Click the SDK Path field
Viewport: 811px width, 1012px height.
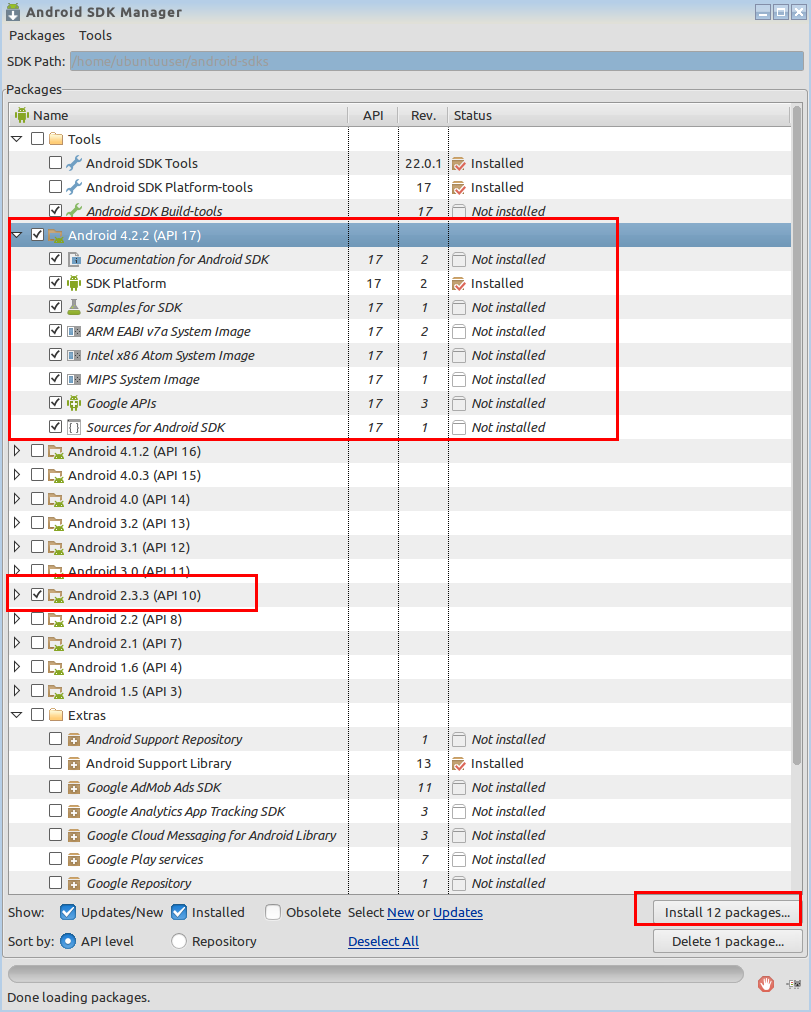pos(437,61)
